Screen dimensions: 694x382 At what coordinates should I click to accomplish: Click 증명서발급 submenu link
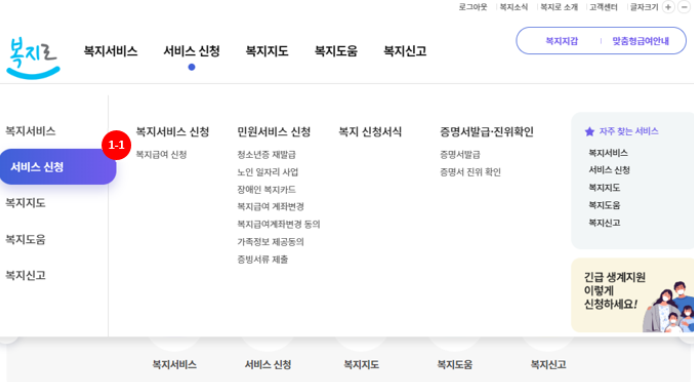pos(460,154)
